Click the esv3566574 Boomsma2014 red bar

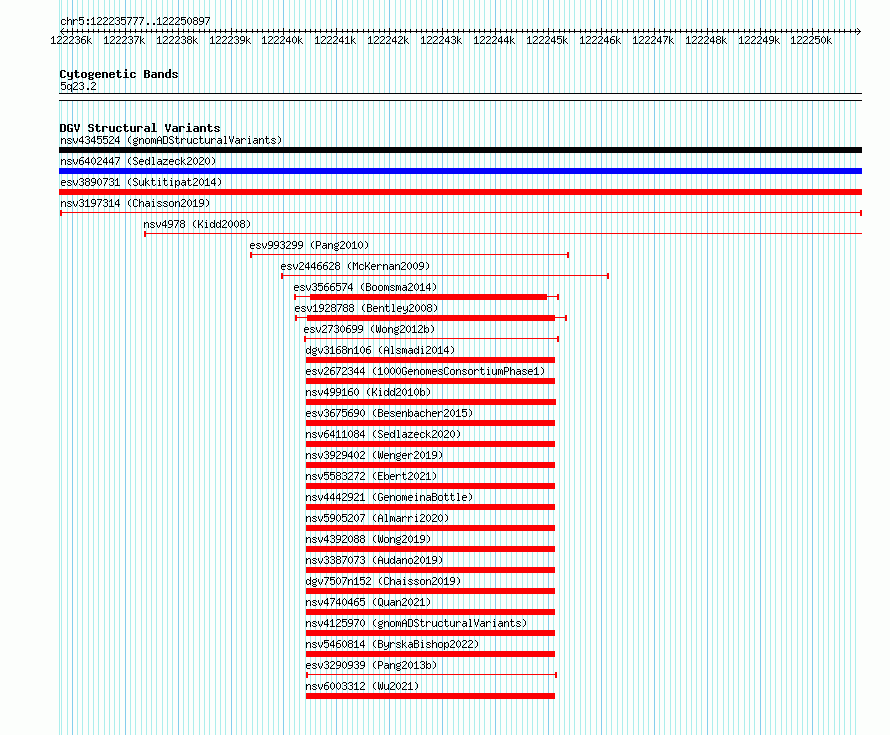429,297
